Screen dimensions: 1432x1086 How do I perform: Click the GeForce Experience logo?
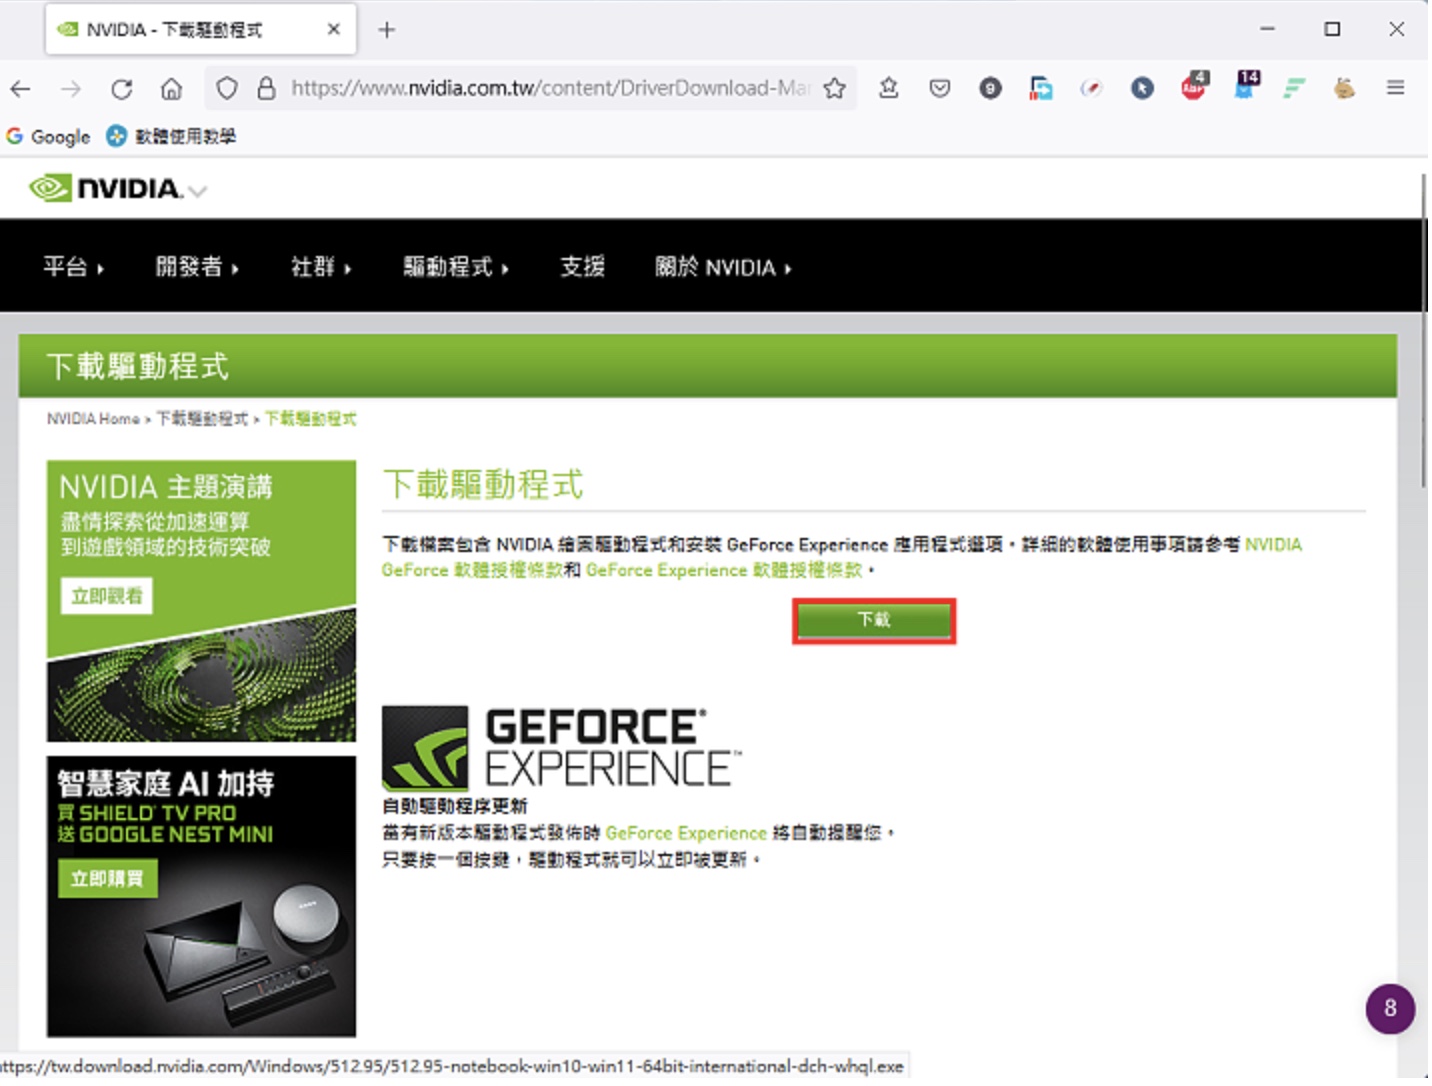[562, 747]
